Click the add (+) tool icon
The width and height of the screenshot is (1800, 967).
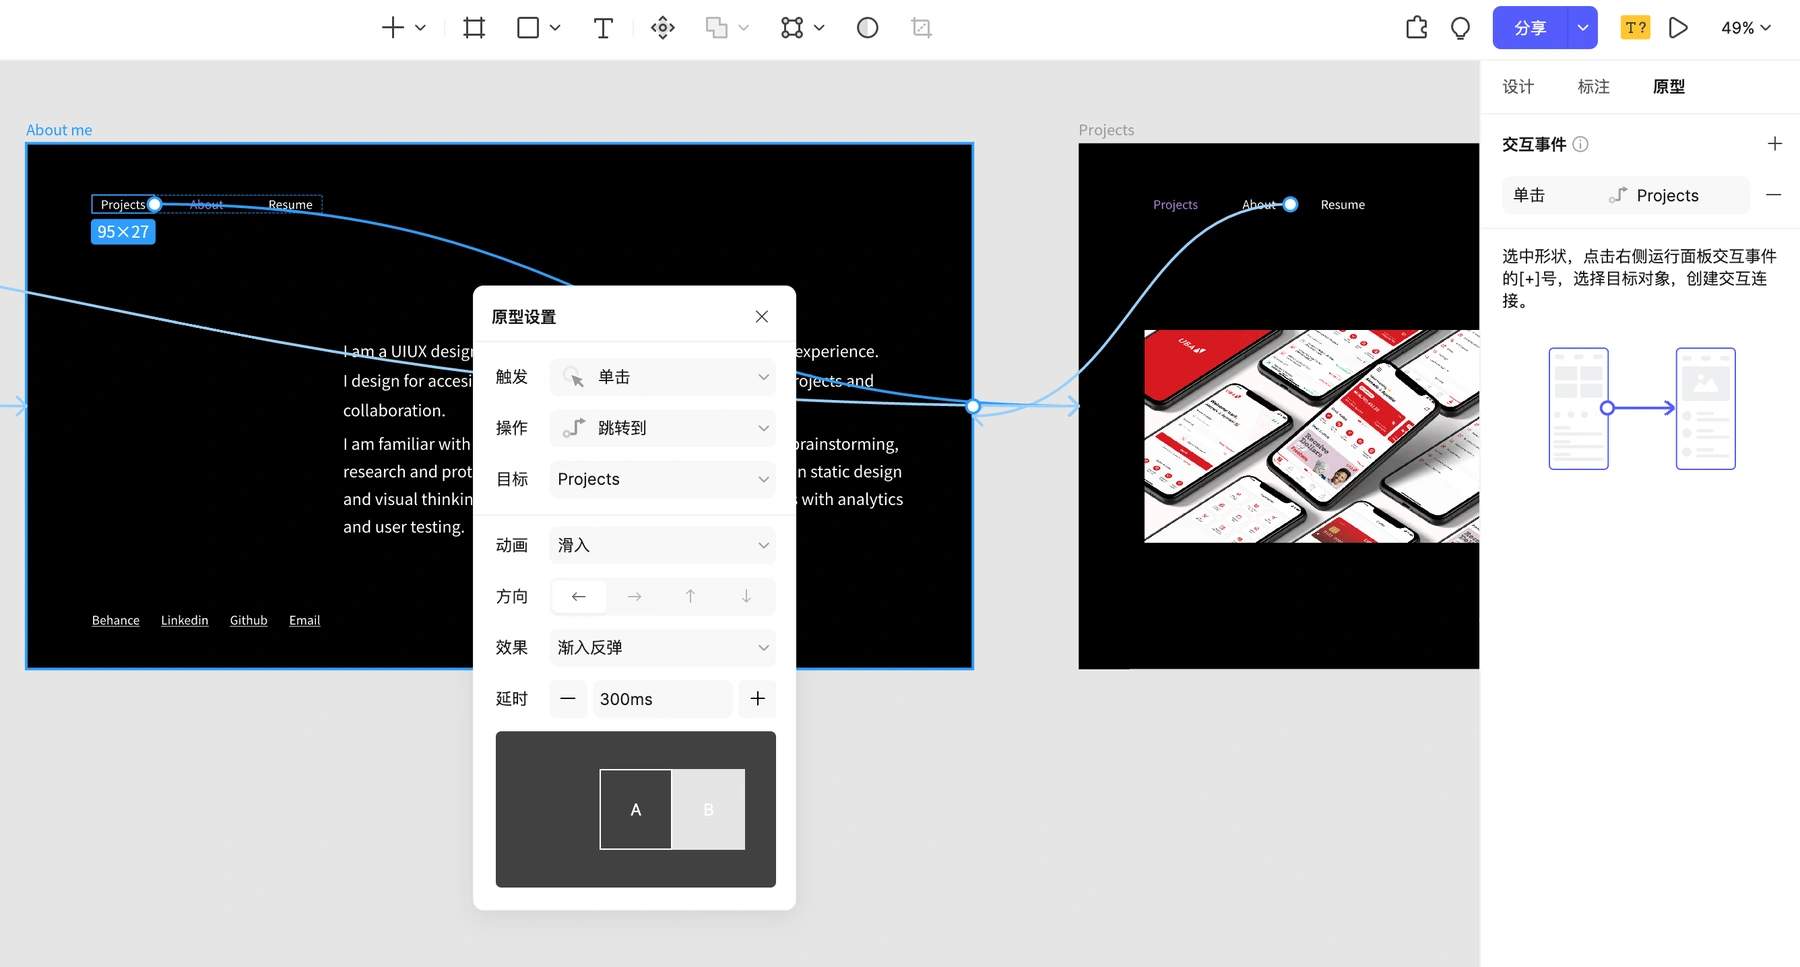point(393,28)
